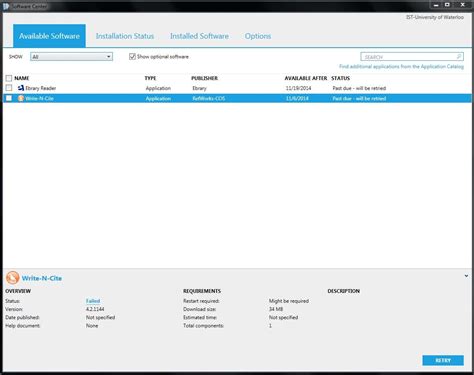The image size is (474, 375).
Task: Minimize the Software Center window
Action: click(x=436, y=5)
